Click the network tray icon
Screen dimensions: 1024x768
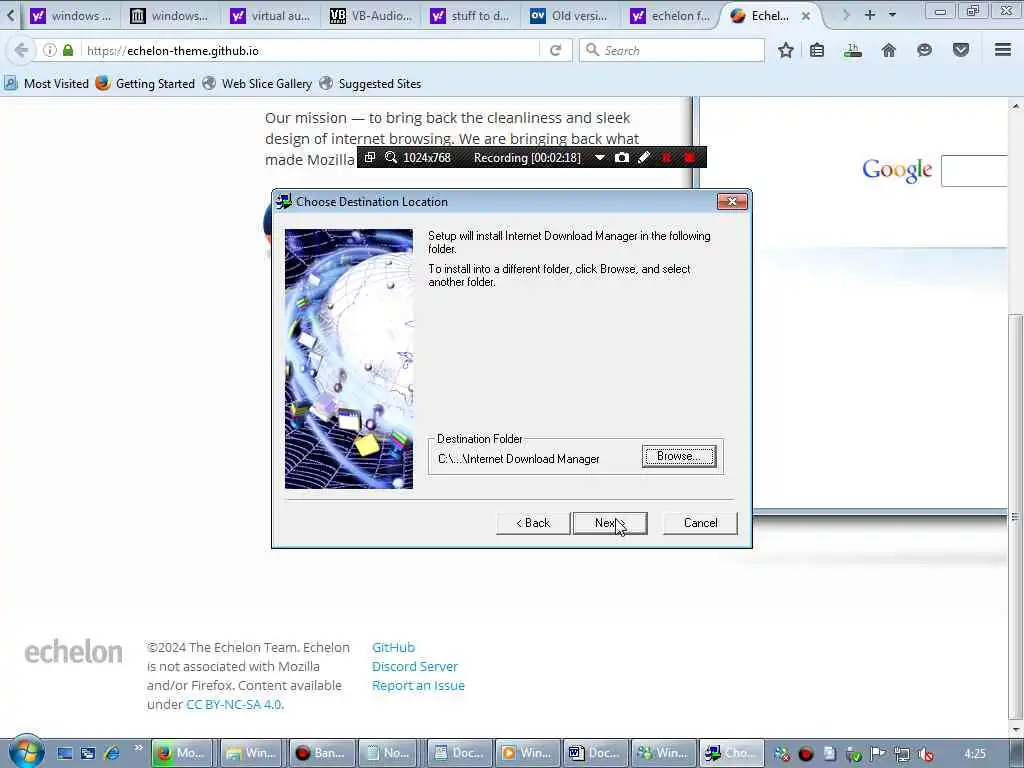click(902, 754)
